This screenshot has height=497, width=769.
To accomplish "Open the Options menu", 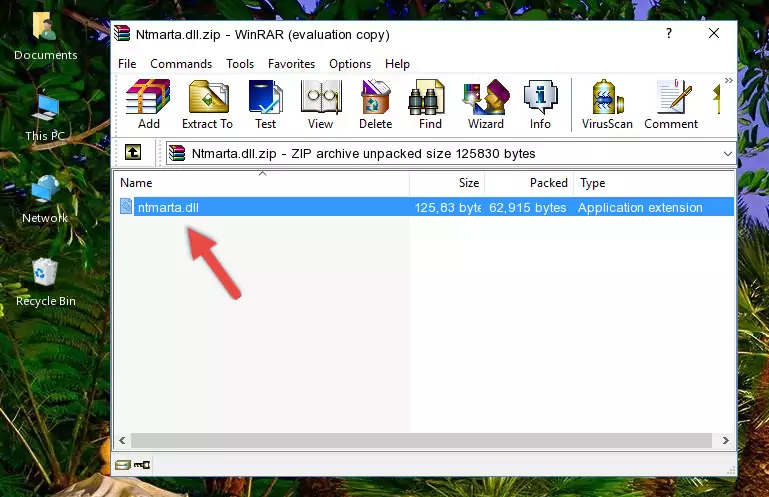I will 350,64.
